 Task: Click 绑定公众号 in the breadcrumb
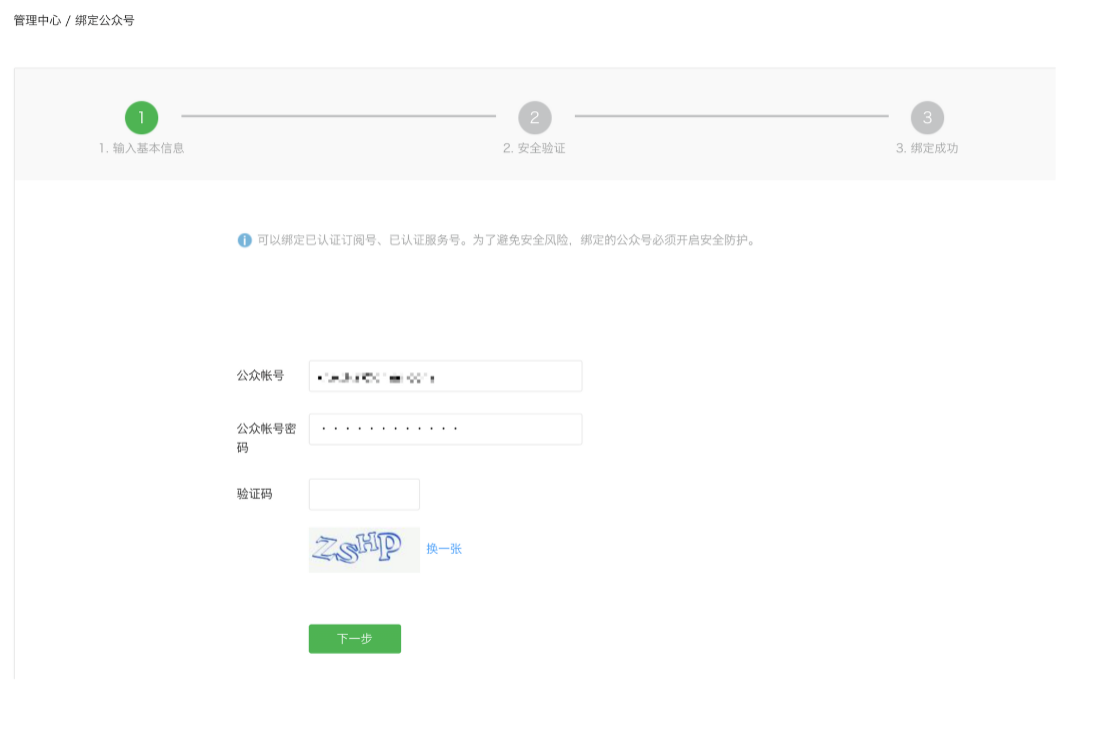pos(105,21)
